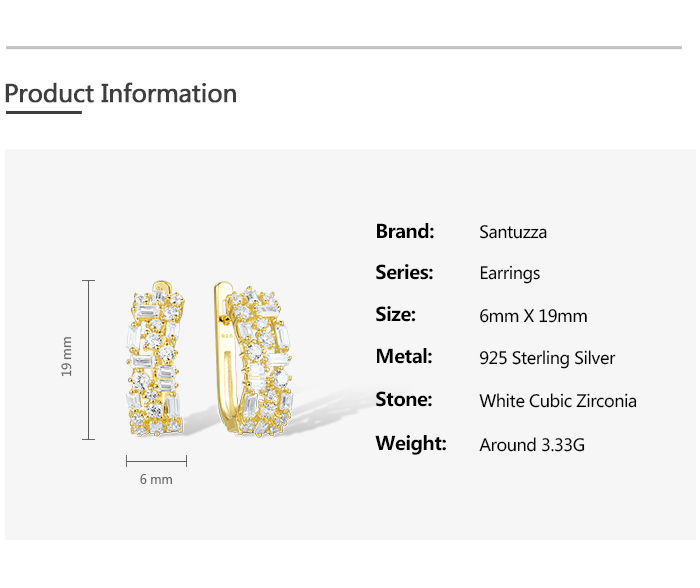Image resolution: width=700 pixels, height=588 pixels.
Task: Click the Size label
Action: click(396, 314)
